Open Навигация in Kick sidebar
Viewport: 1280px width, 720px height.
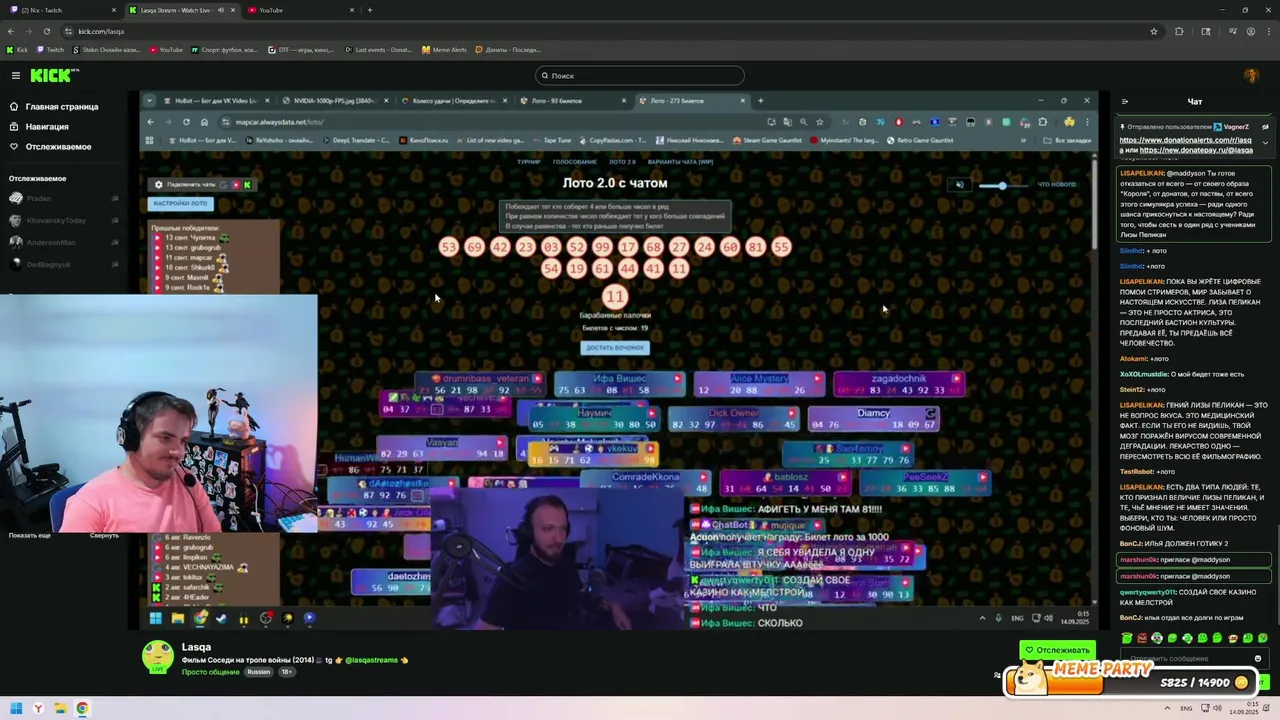click(40, 126)
